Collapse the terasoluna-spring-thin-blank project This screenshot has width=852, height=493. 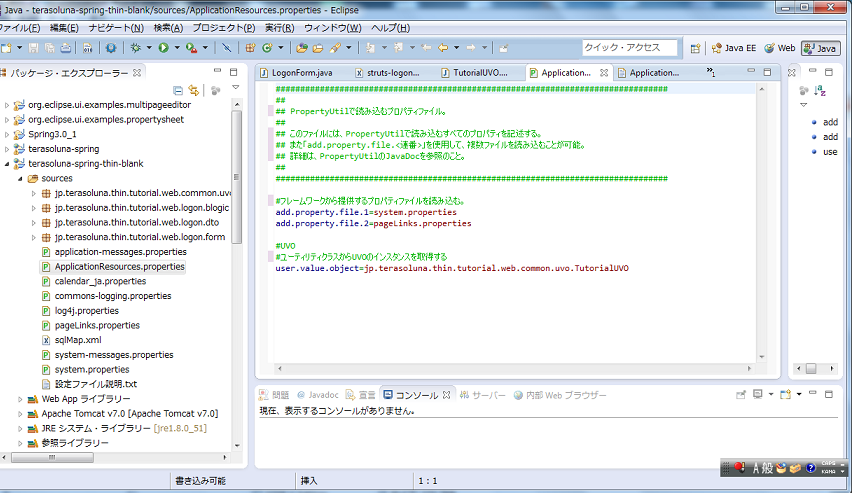(x=7, y=164)
